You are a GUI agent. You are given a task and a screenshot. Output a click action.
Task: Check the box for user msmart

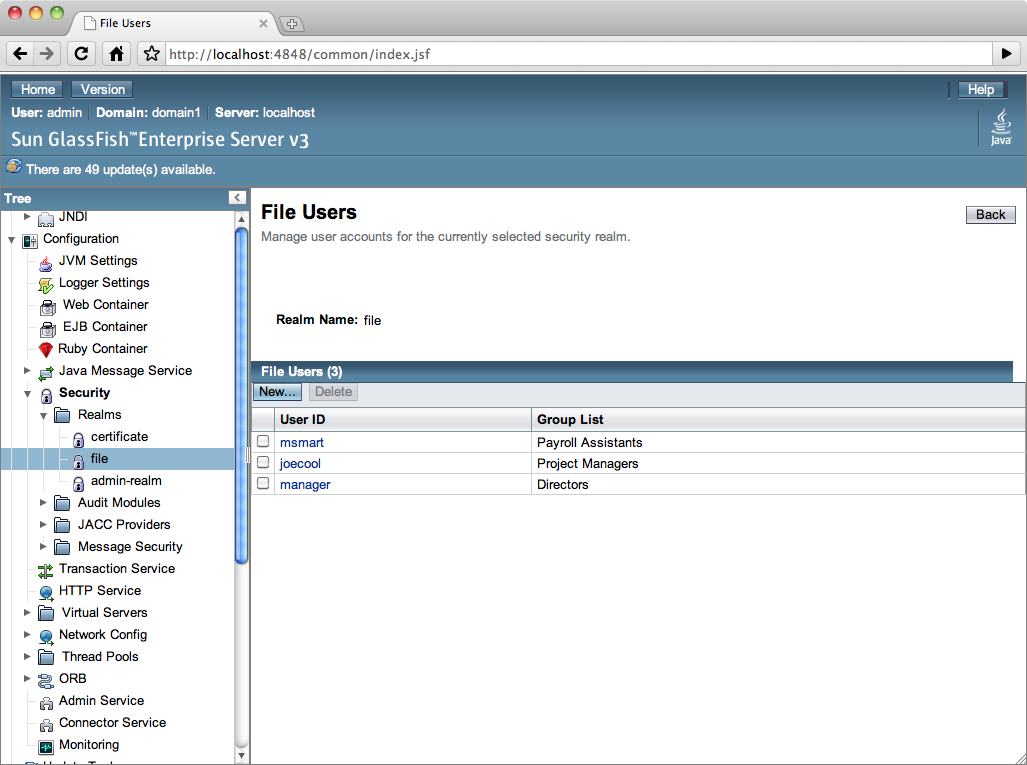(263, 441)
